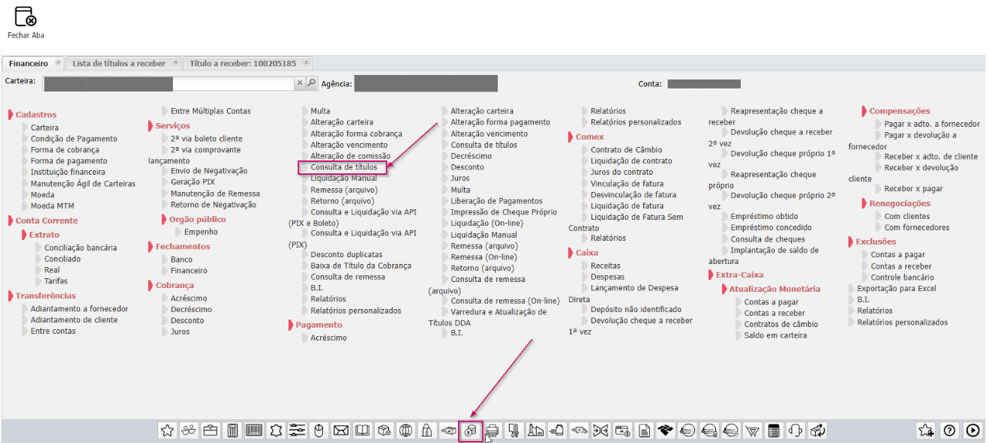This screenshot has width=989, height=443.
Task: Click the star favorites icon in bottom toolbar
Action: click(x=167, y=430)
